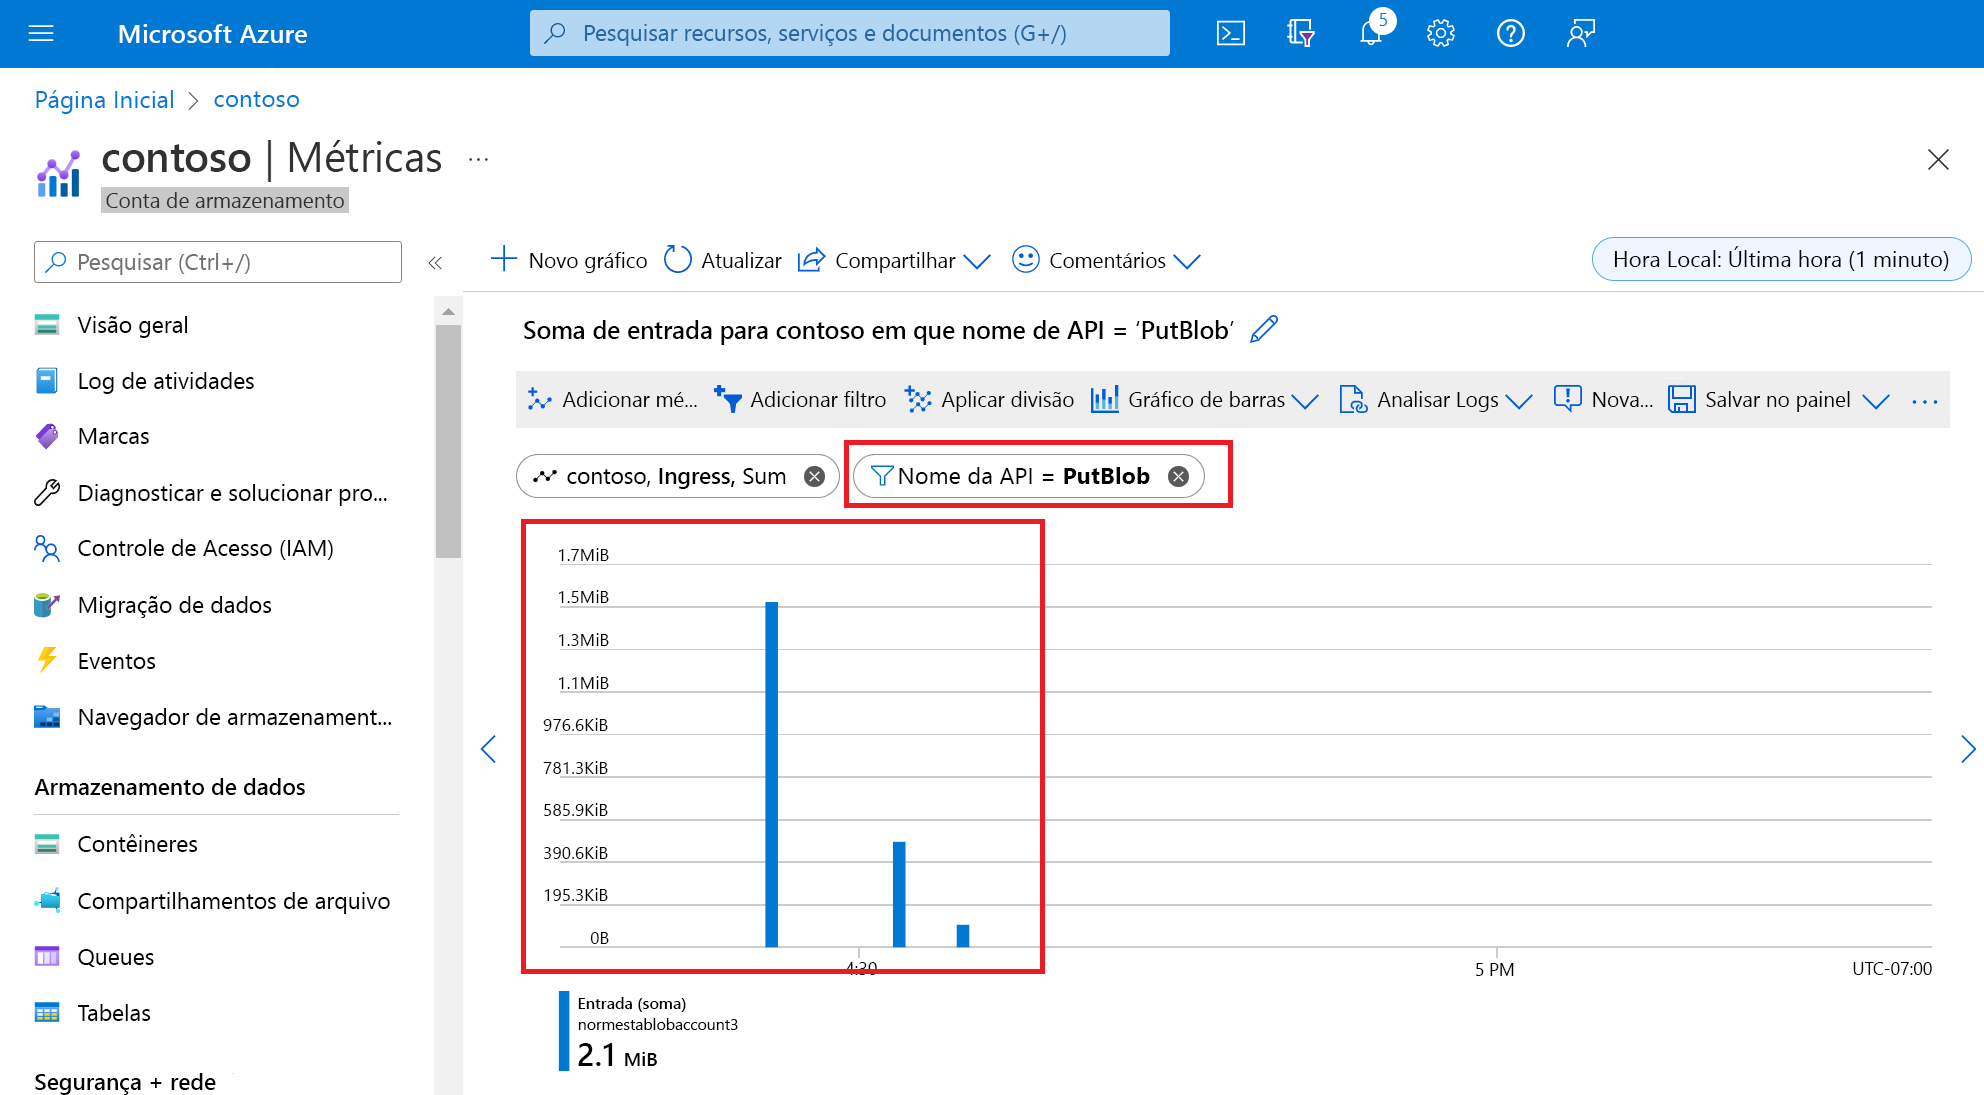Image resolution: width=1984 pixels, height=1095 pixels.
Task: Click the sidebar scrollbar up arrow
Action: pyautogui.click(x=449, y=312)
